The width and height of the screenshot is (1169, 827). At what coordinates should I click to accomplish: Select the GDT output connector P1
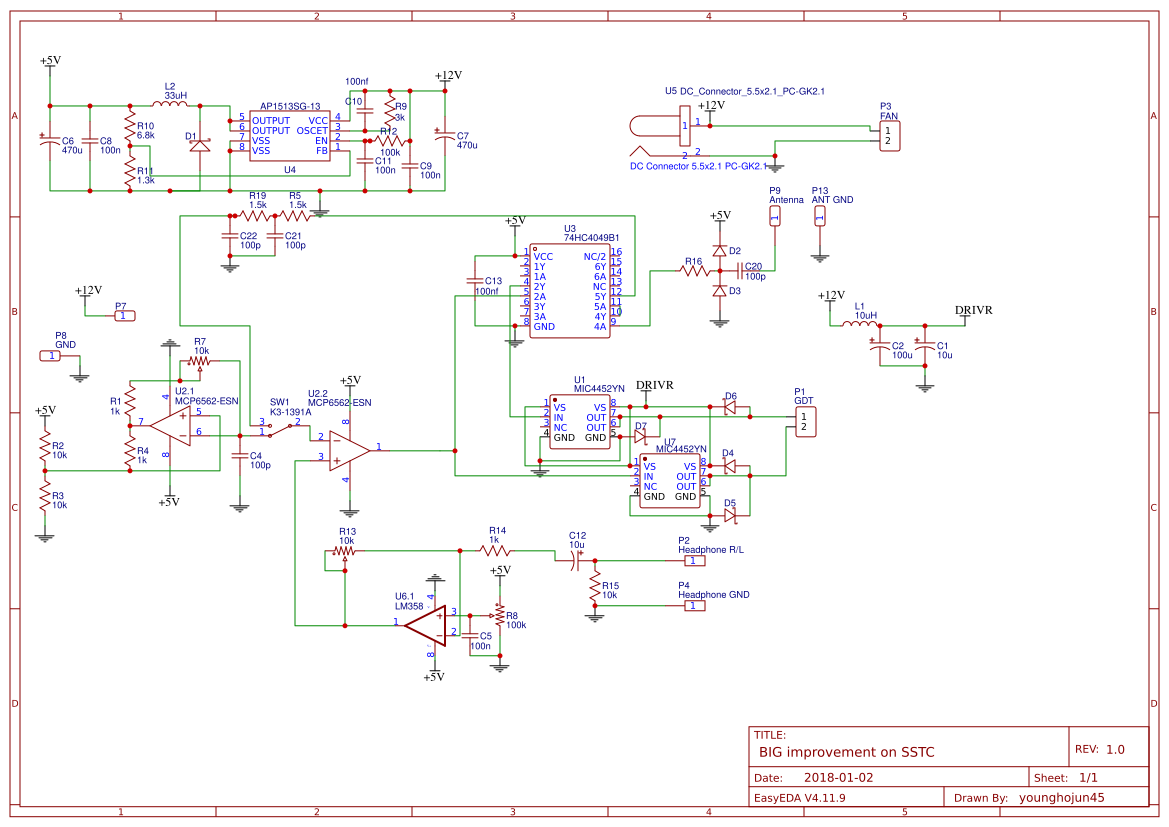805,422
